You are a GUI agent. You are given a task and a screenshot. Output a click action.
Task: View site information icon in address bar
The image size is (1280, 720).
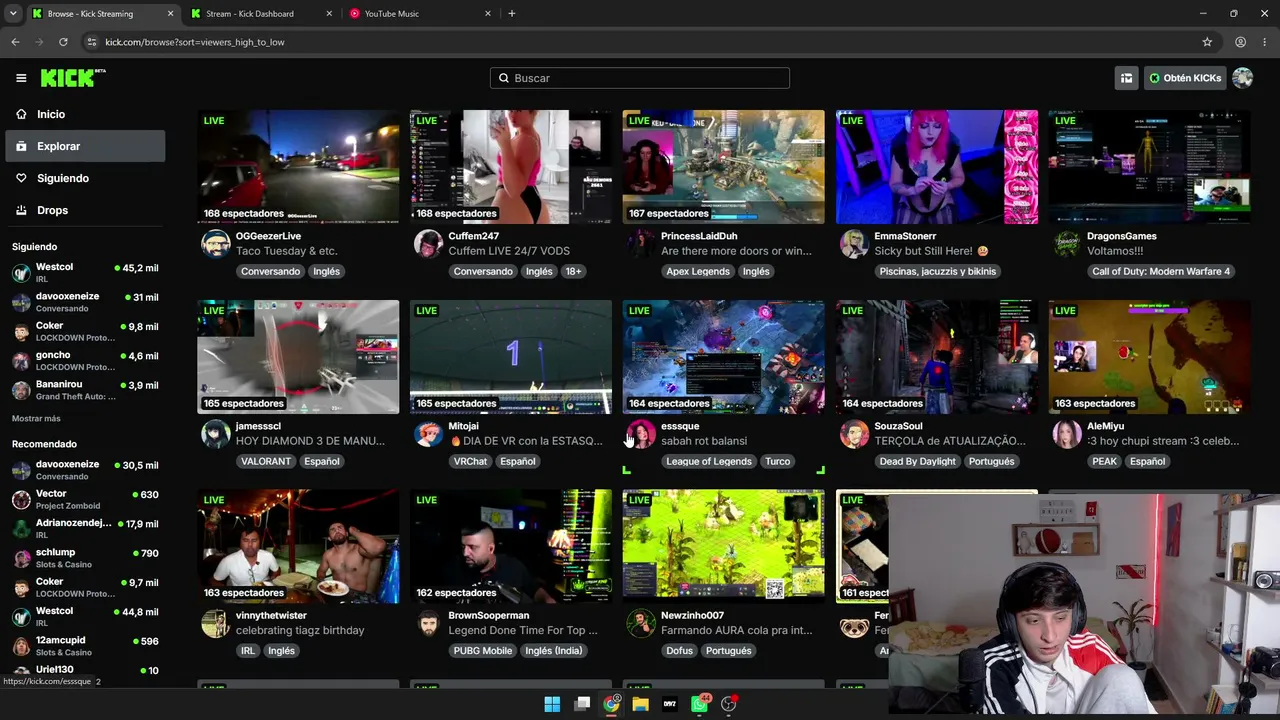point(92,42)
